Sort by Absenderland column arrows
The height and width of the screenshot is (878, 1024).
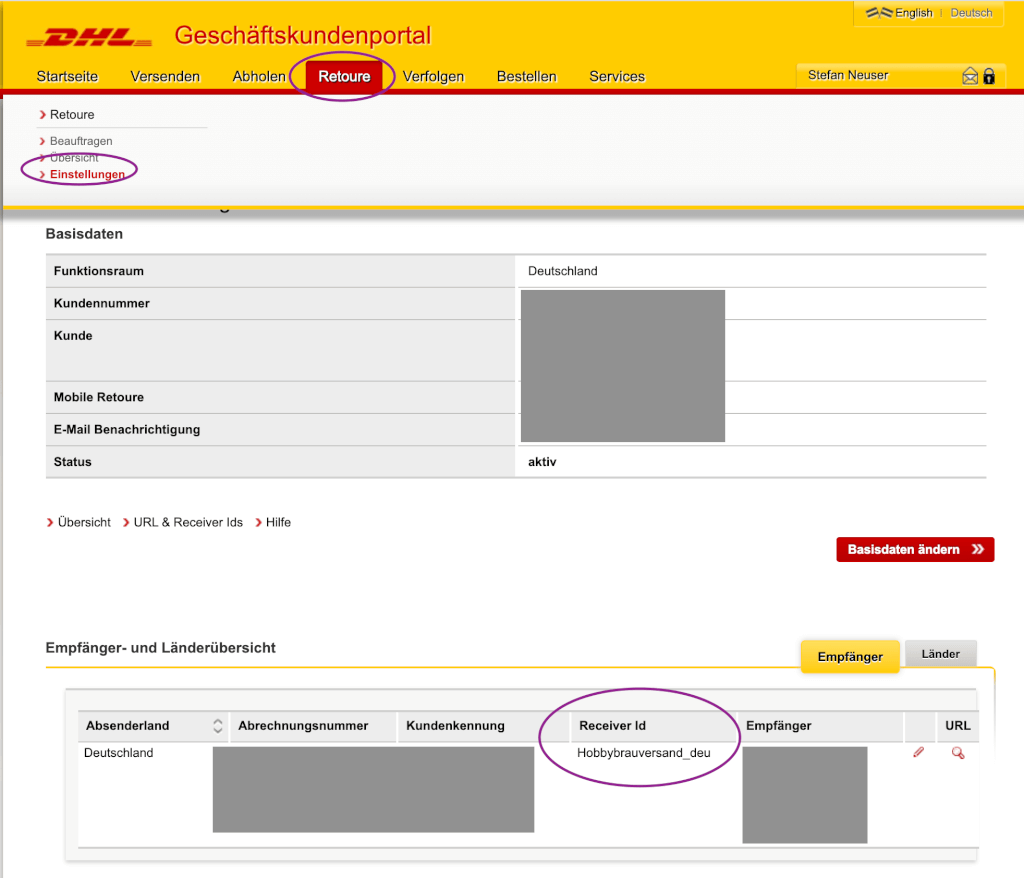[217, 726]
